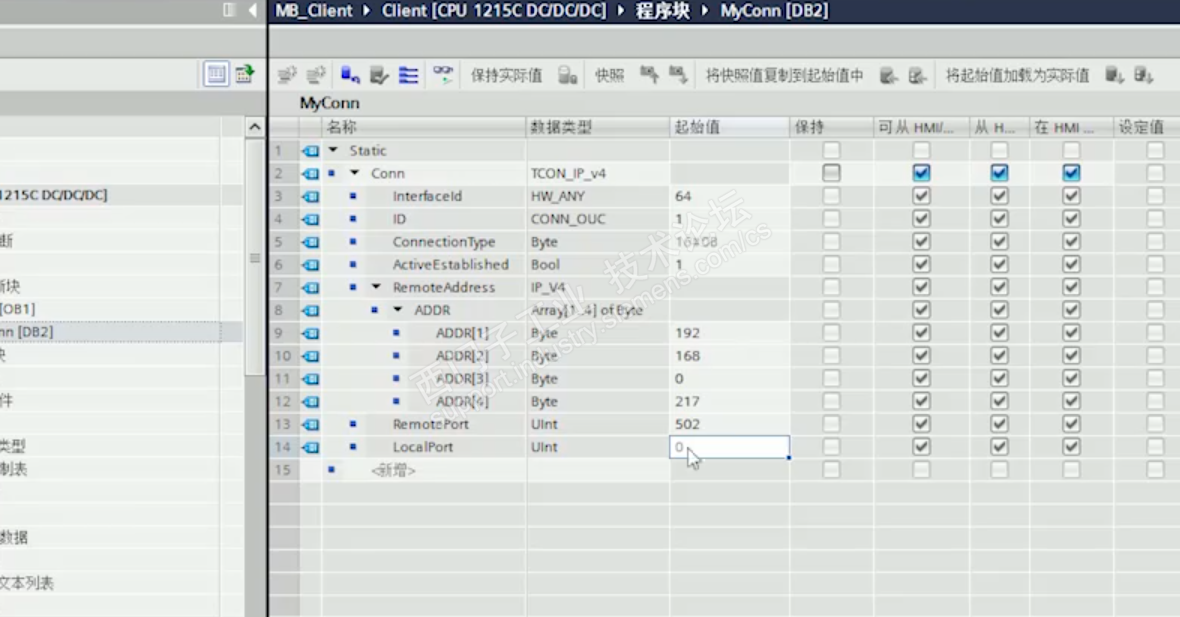Collapse the Conn structure
This screenshot has height=617, width=1180.
pyautogui.click(x=354, y=173)
